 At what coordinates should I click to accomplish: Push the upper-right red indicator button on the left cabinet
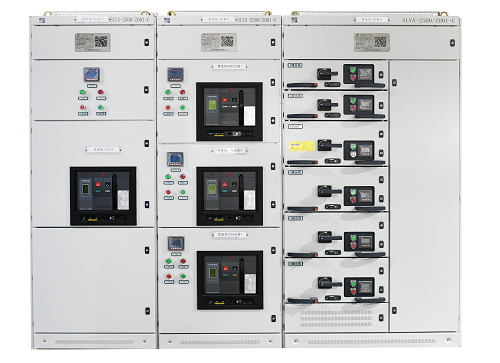(100, 92)
